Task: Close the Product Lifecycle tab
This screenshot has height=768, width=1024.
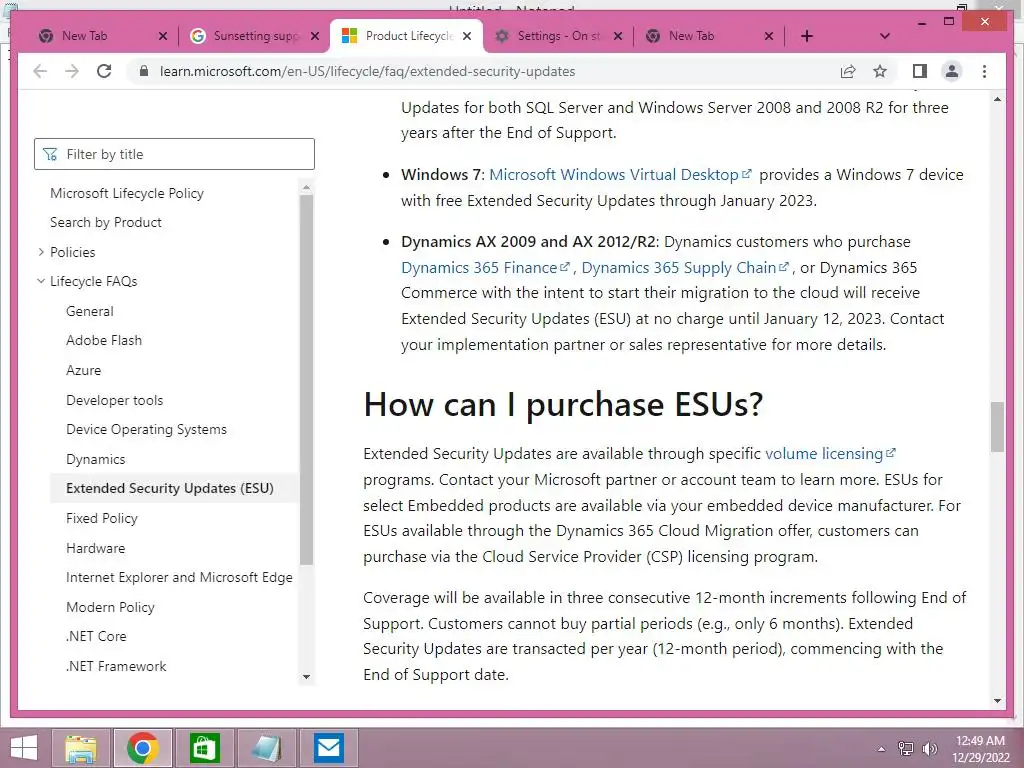Action: pos(467,36)
